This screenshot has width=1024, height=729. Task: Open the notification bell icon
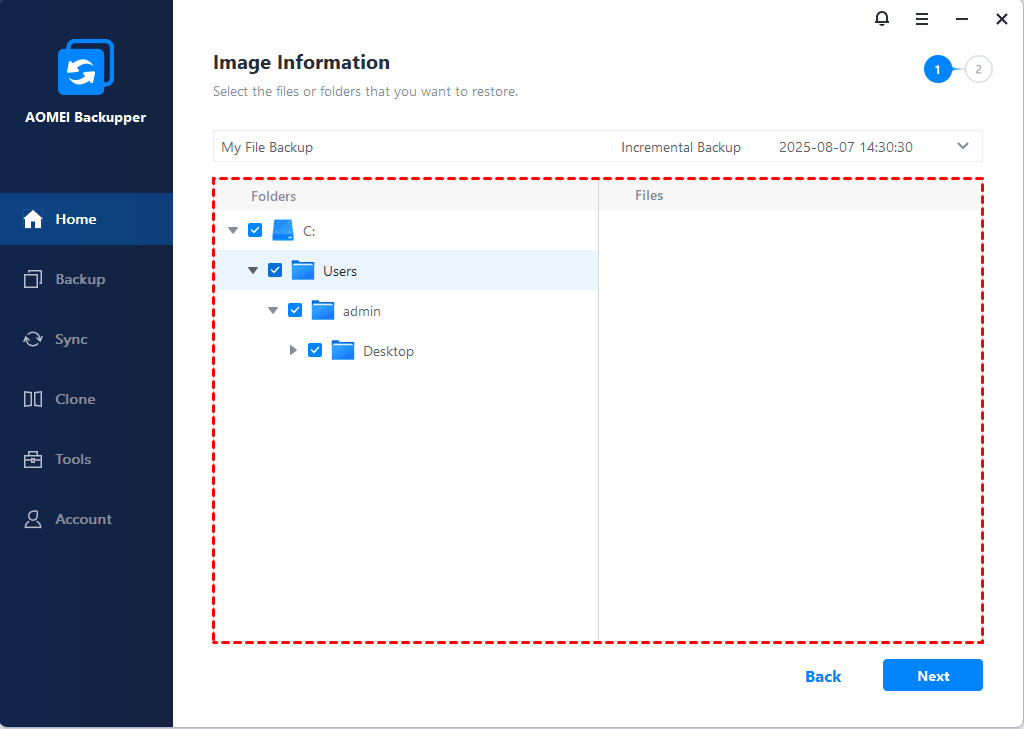coord(881,19)
